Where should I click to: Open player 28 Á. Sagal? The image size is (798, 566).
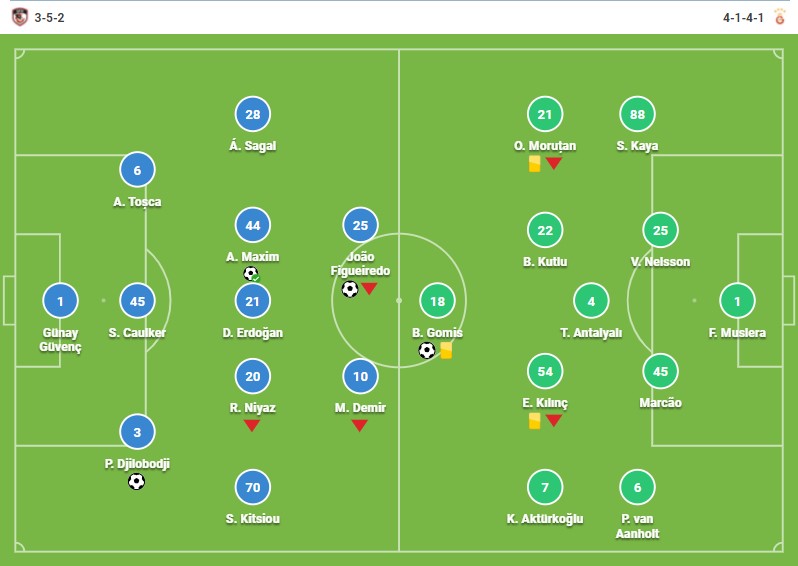[x=253, y=114]
